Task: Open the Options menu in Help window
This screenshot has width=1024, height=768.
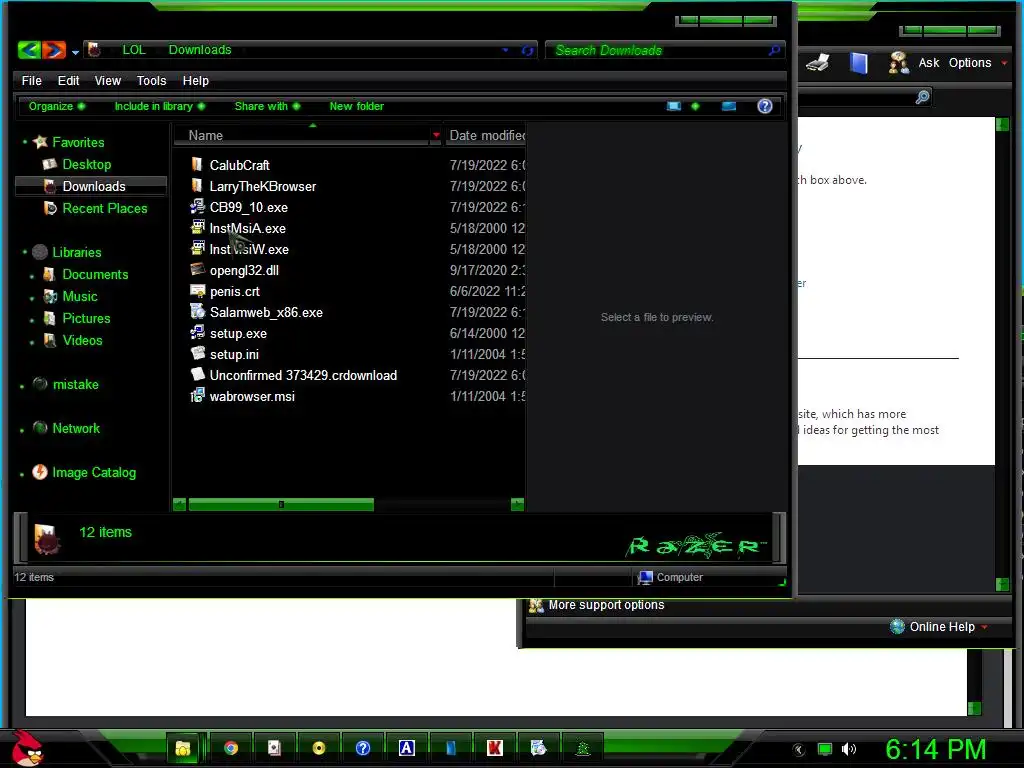Action: tap(978, 63)
